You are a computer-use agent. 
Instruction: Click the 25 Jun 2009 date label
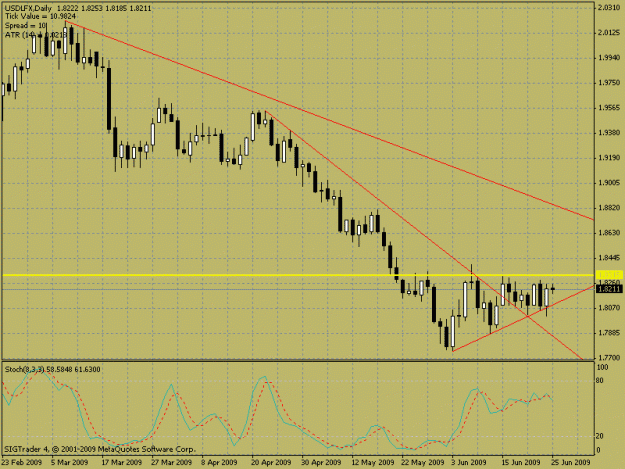coord(571,462)
